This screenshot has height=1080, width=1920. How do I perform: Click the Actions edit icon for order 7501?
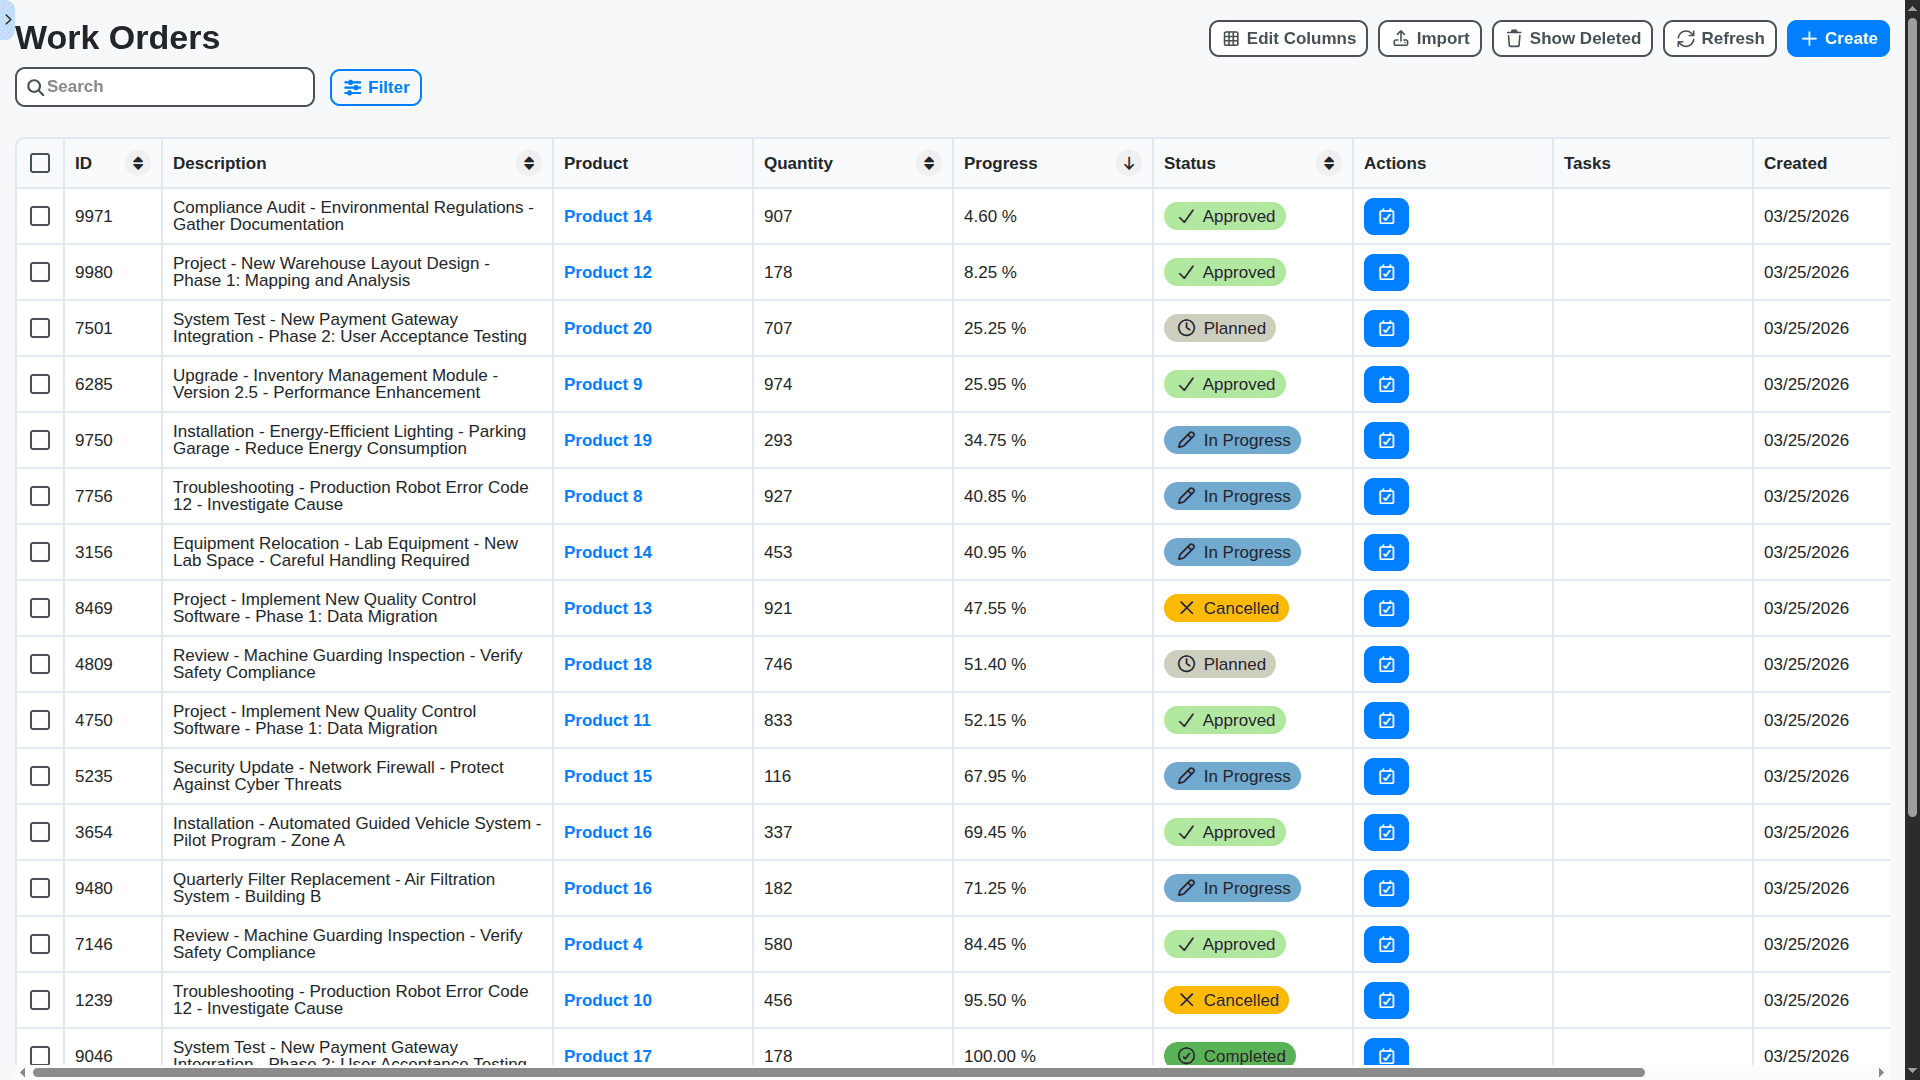coord(1386,328)
